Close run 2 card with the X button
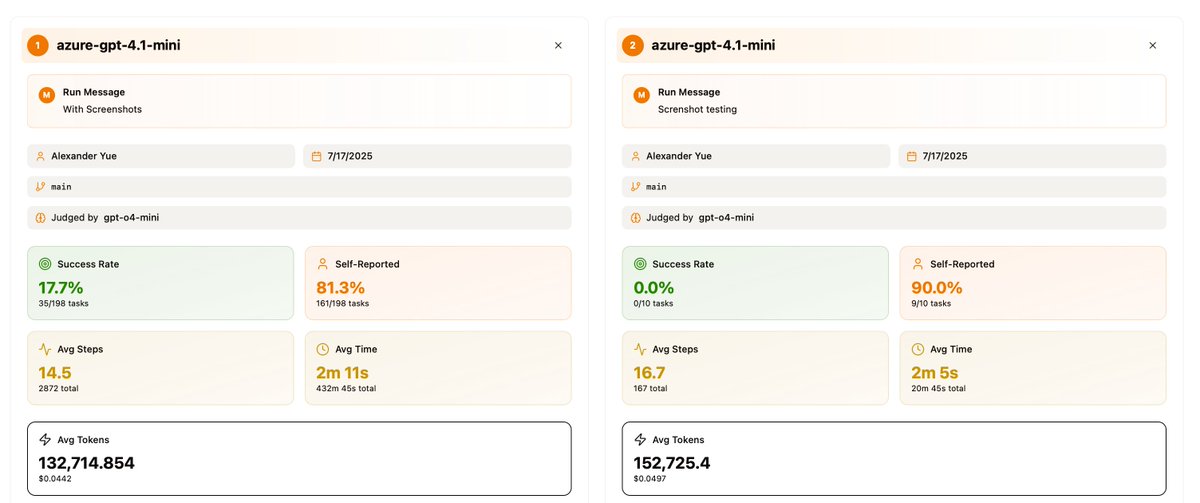Image resolution: width=1200 pixels, height=503 pixels. [x=1152, y=45]
